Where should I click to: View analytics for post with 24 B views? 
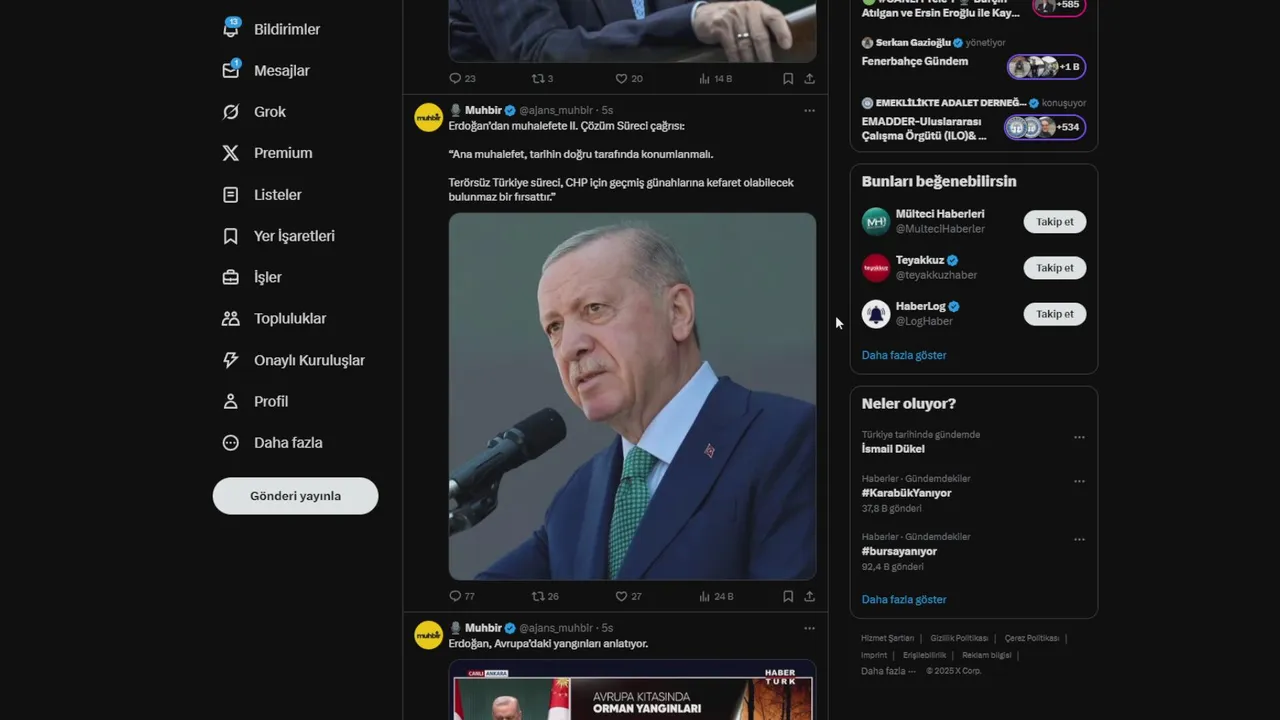click(716, 596)
